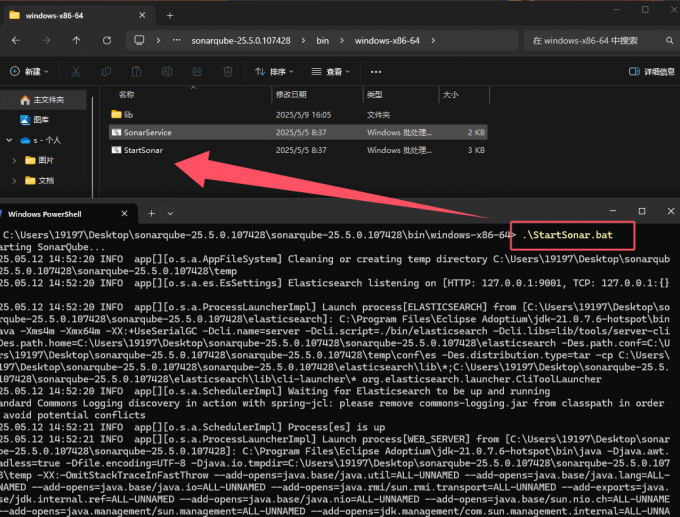
Task: Expand chevron after bin breadcrumb
Action: [342, 40]
